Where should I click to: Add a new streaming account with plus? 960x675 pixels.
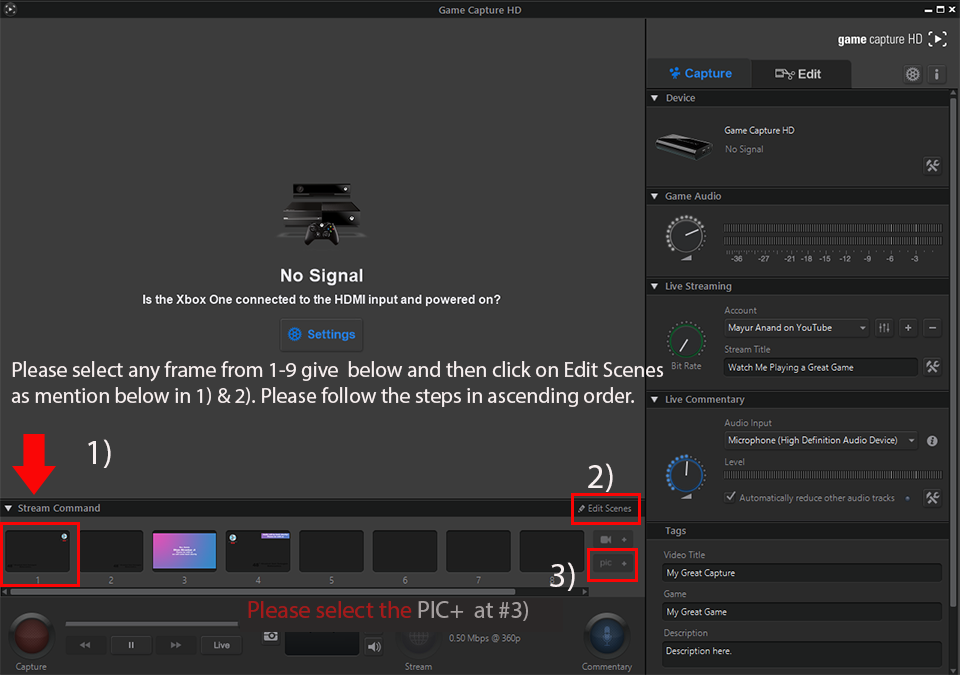[908, 328]
